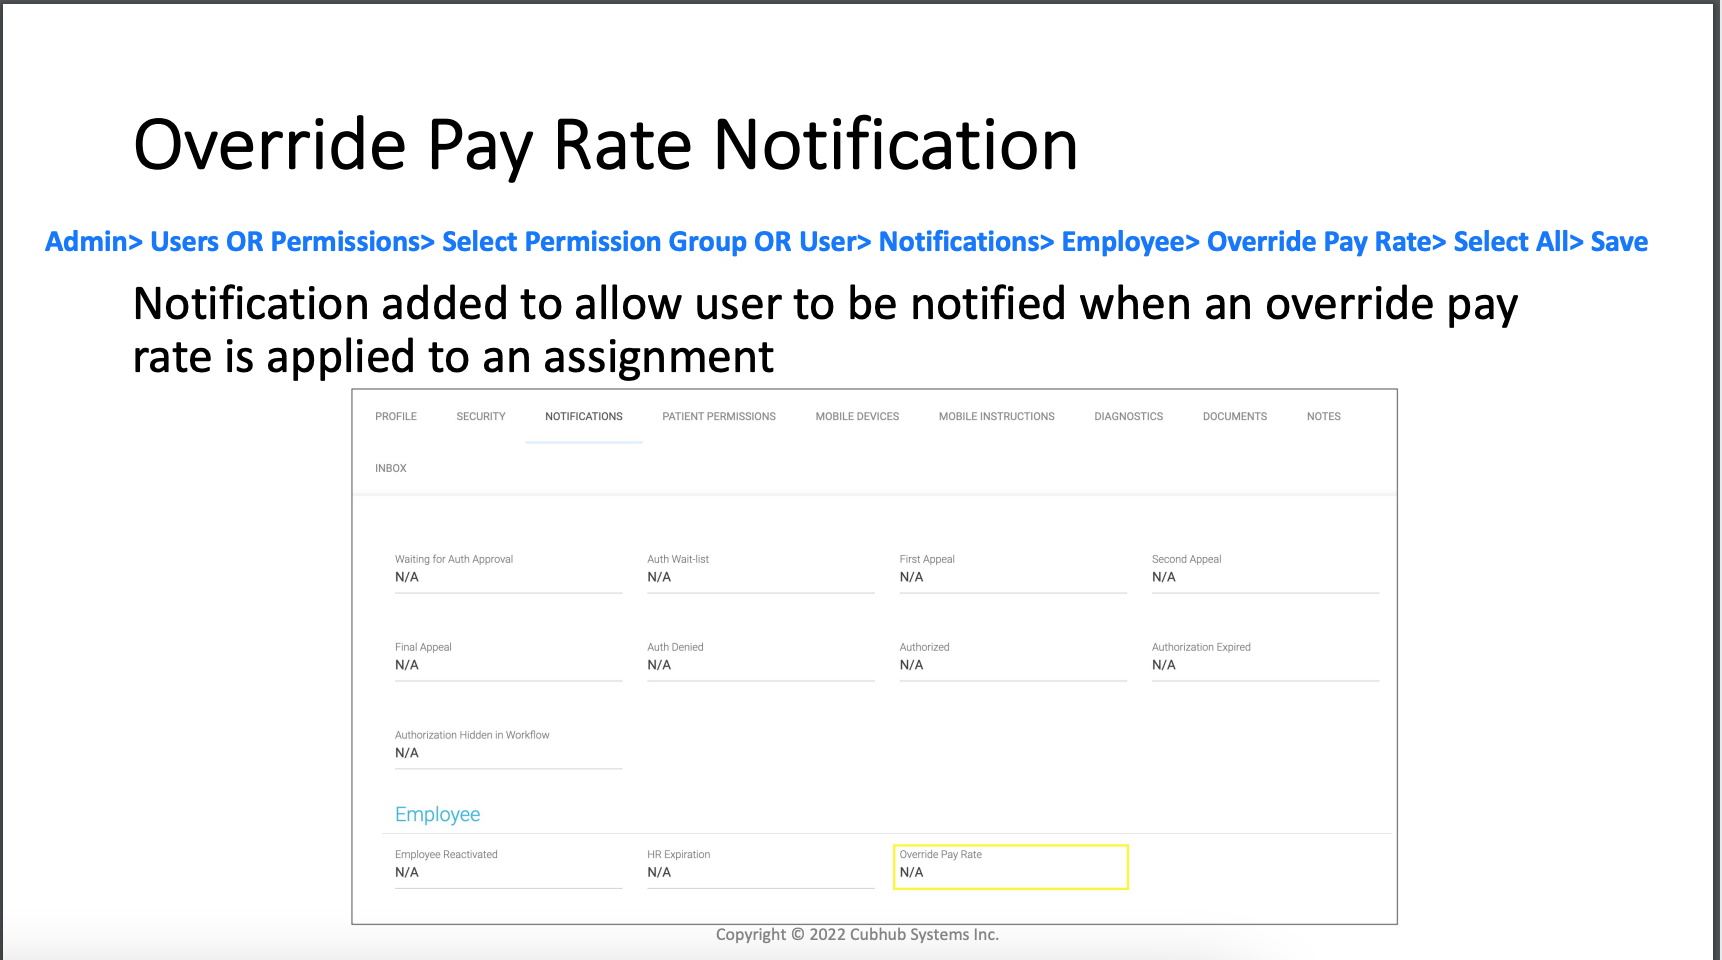
Task: Open the HR Expiration dropdown
Action: (x=760, y=868)
